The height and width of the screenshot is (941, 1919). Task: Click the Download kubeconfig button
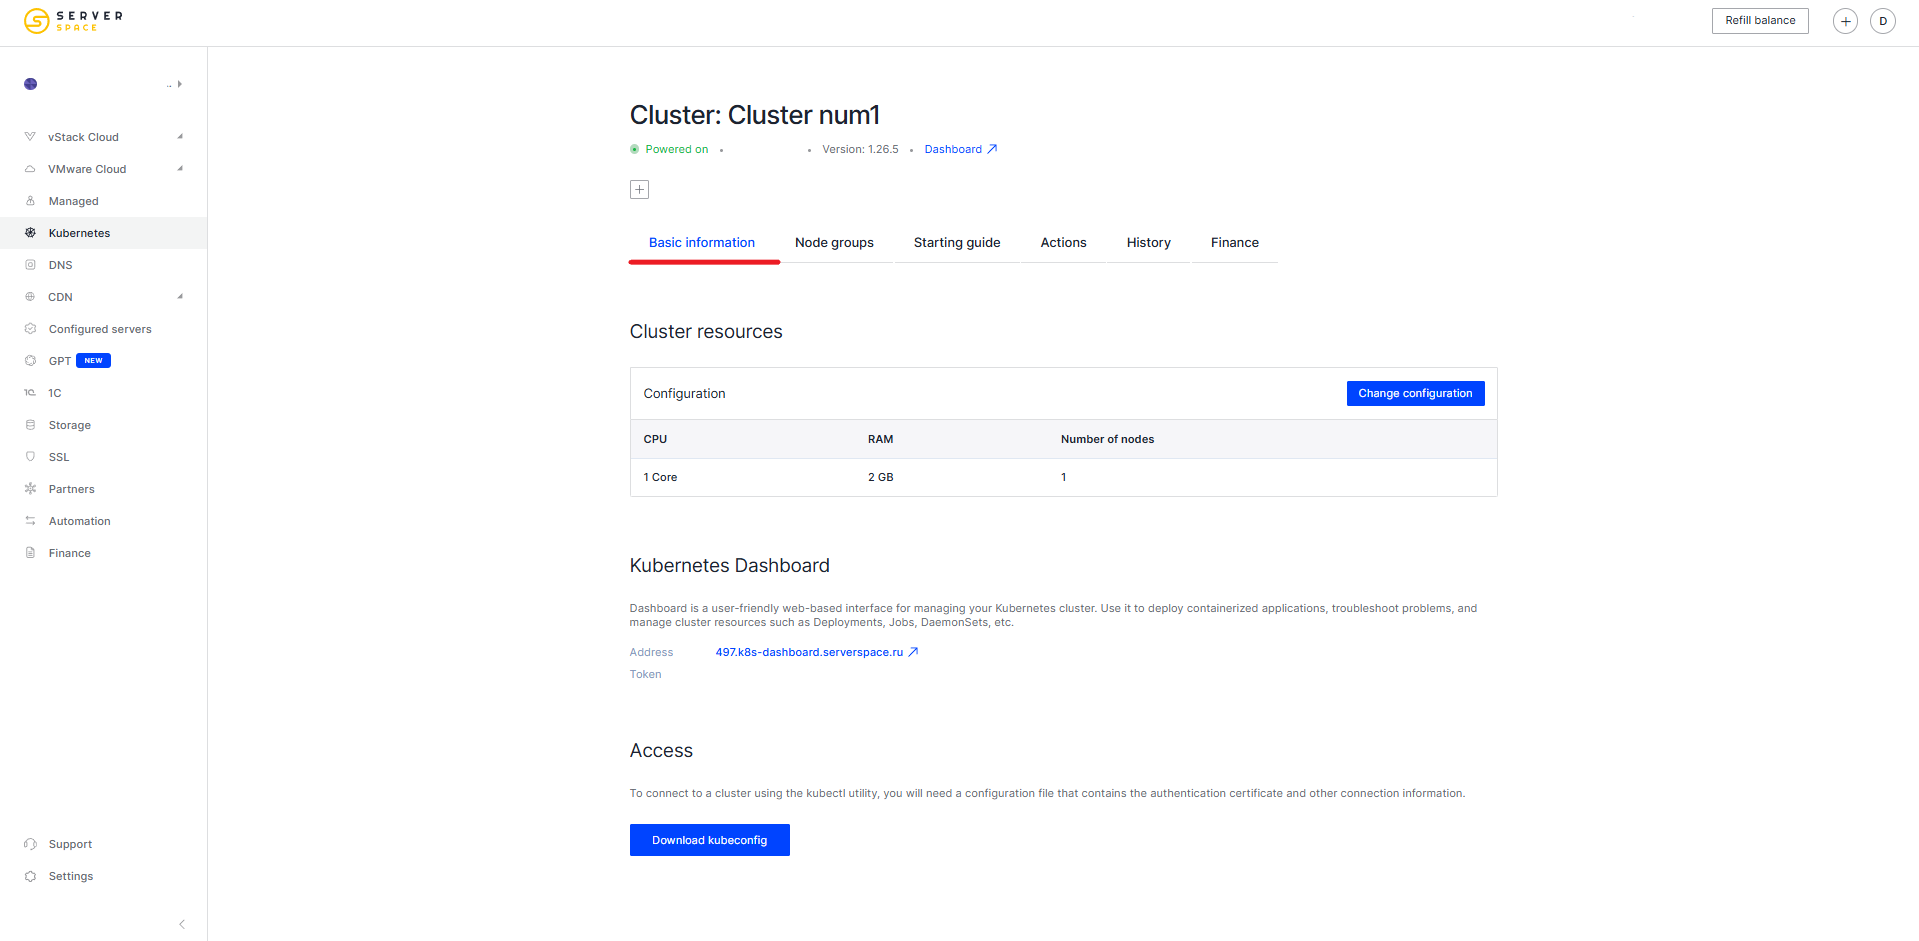point(710,840)
